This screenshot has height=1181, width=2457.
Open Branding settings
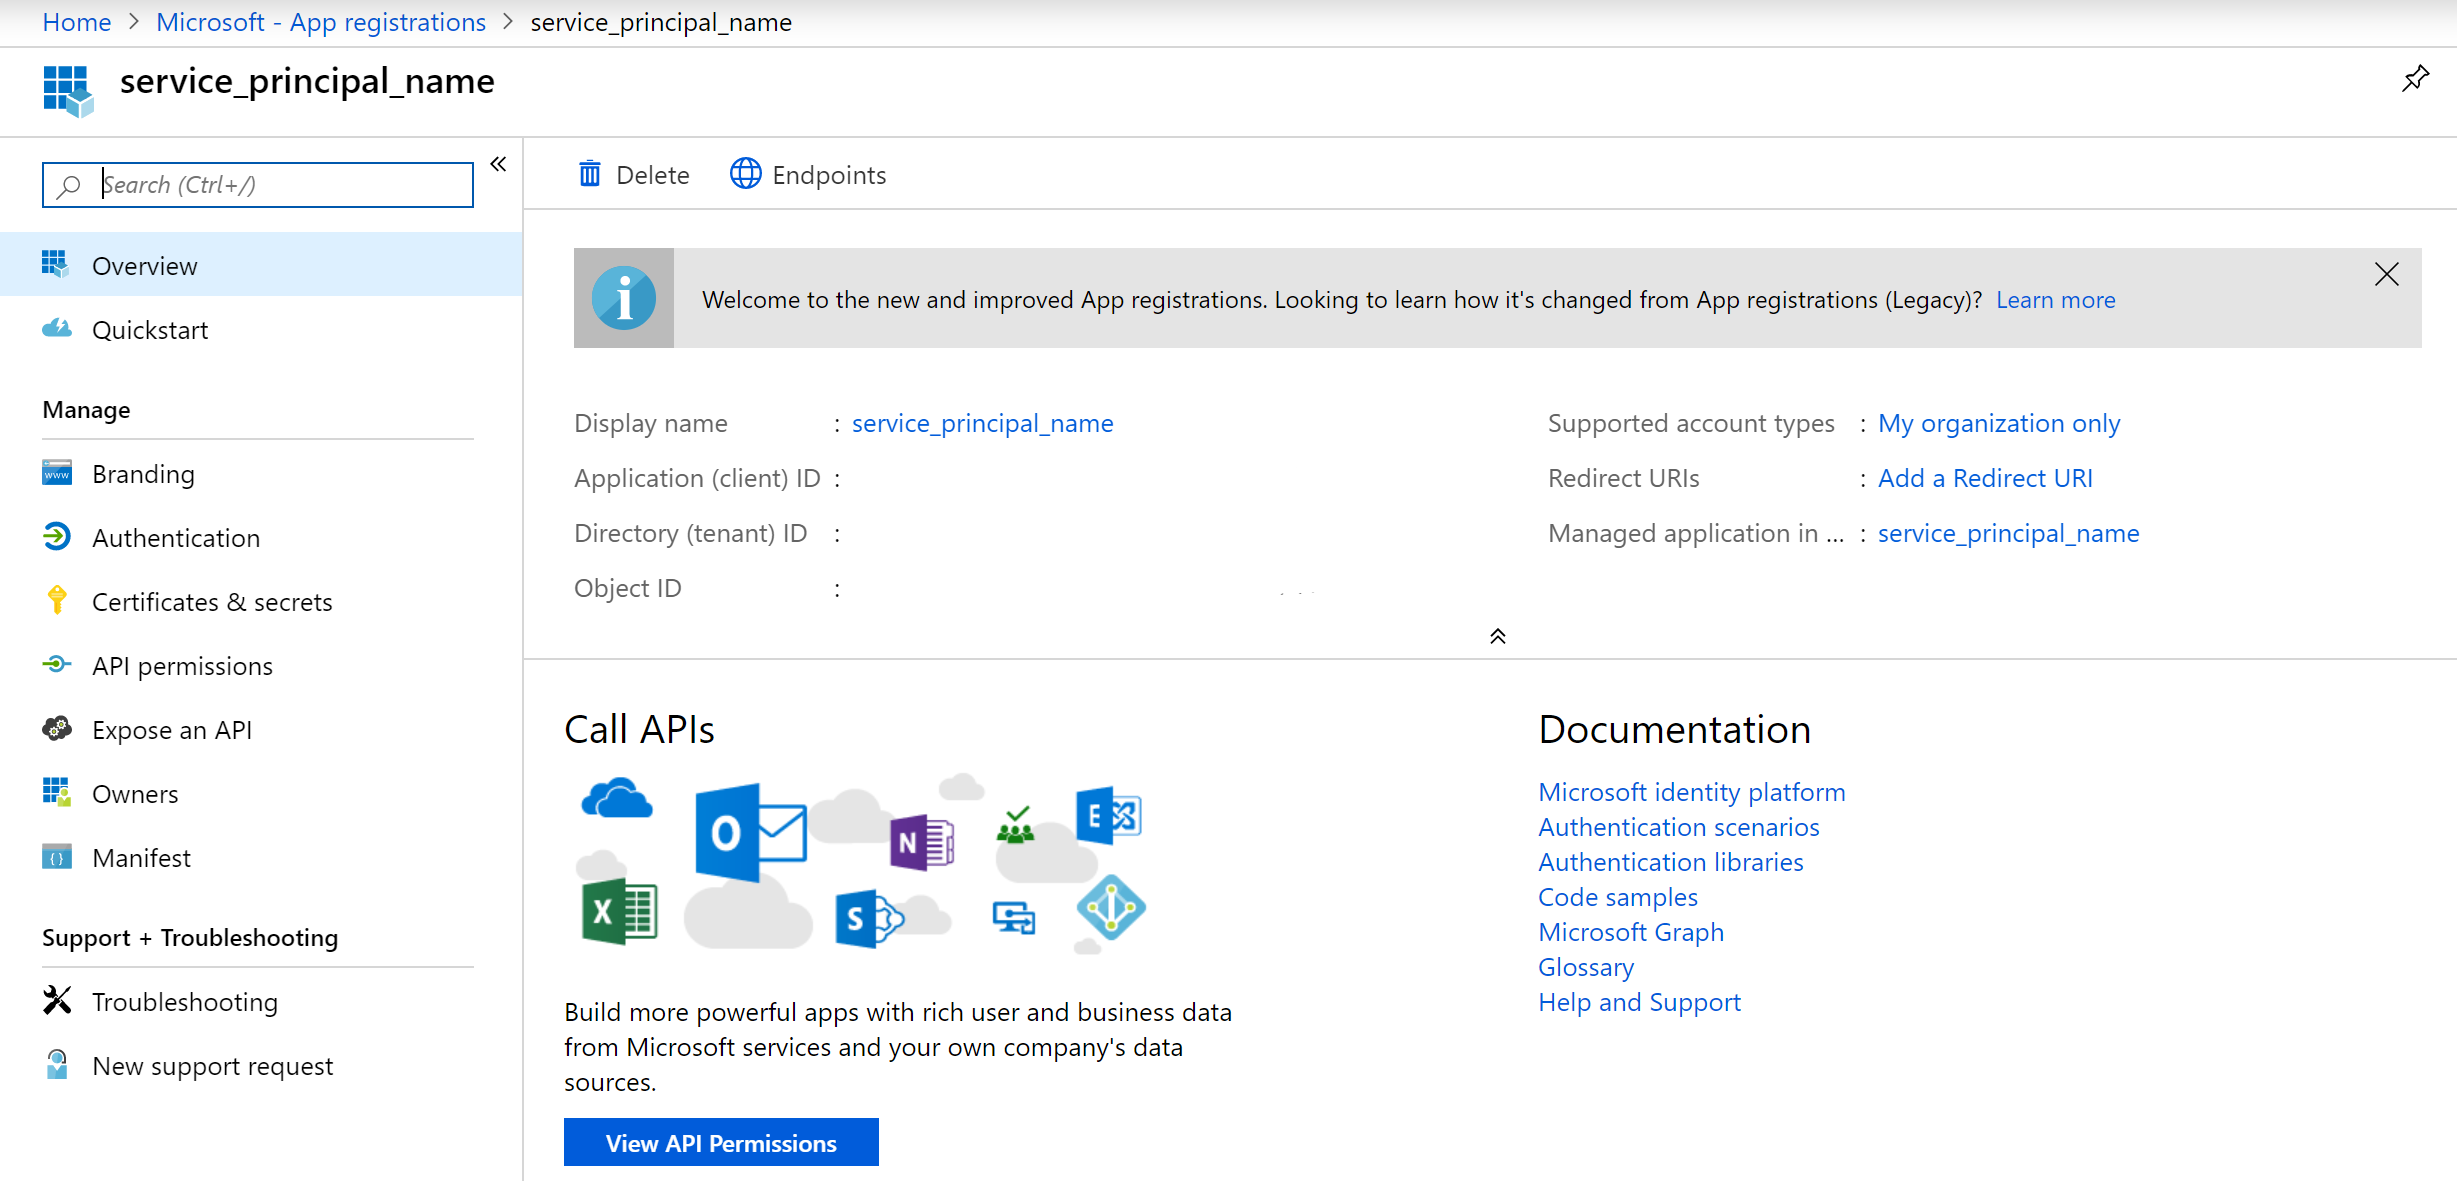[x=141, y=473]
